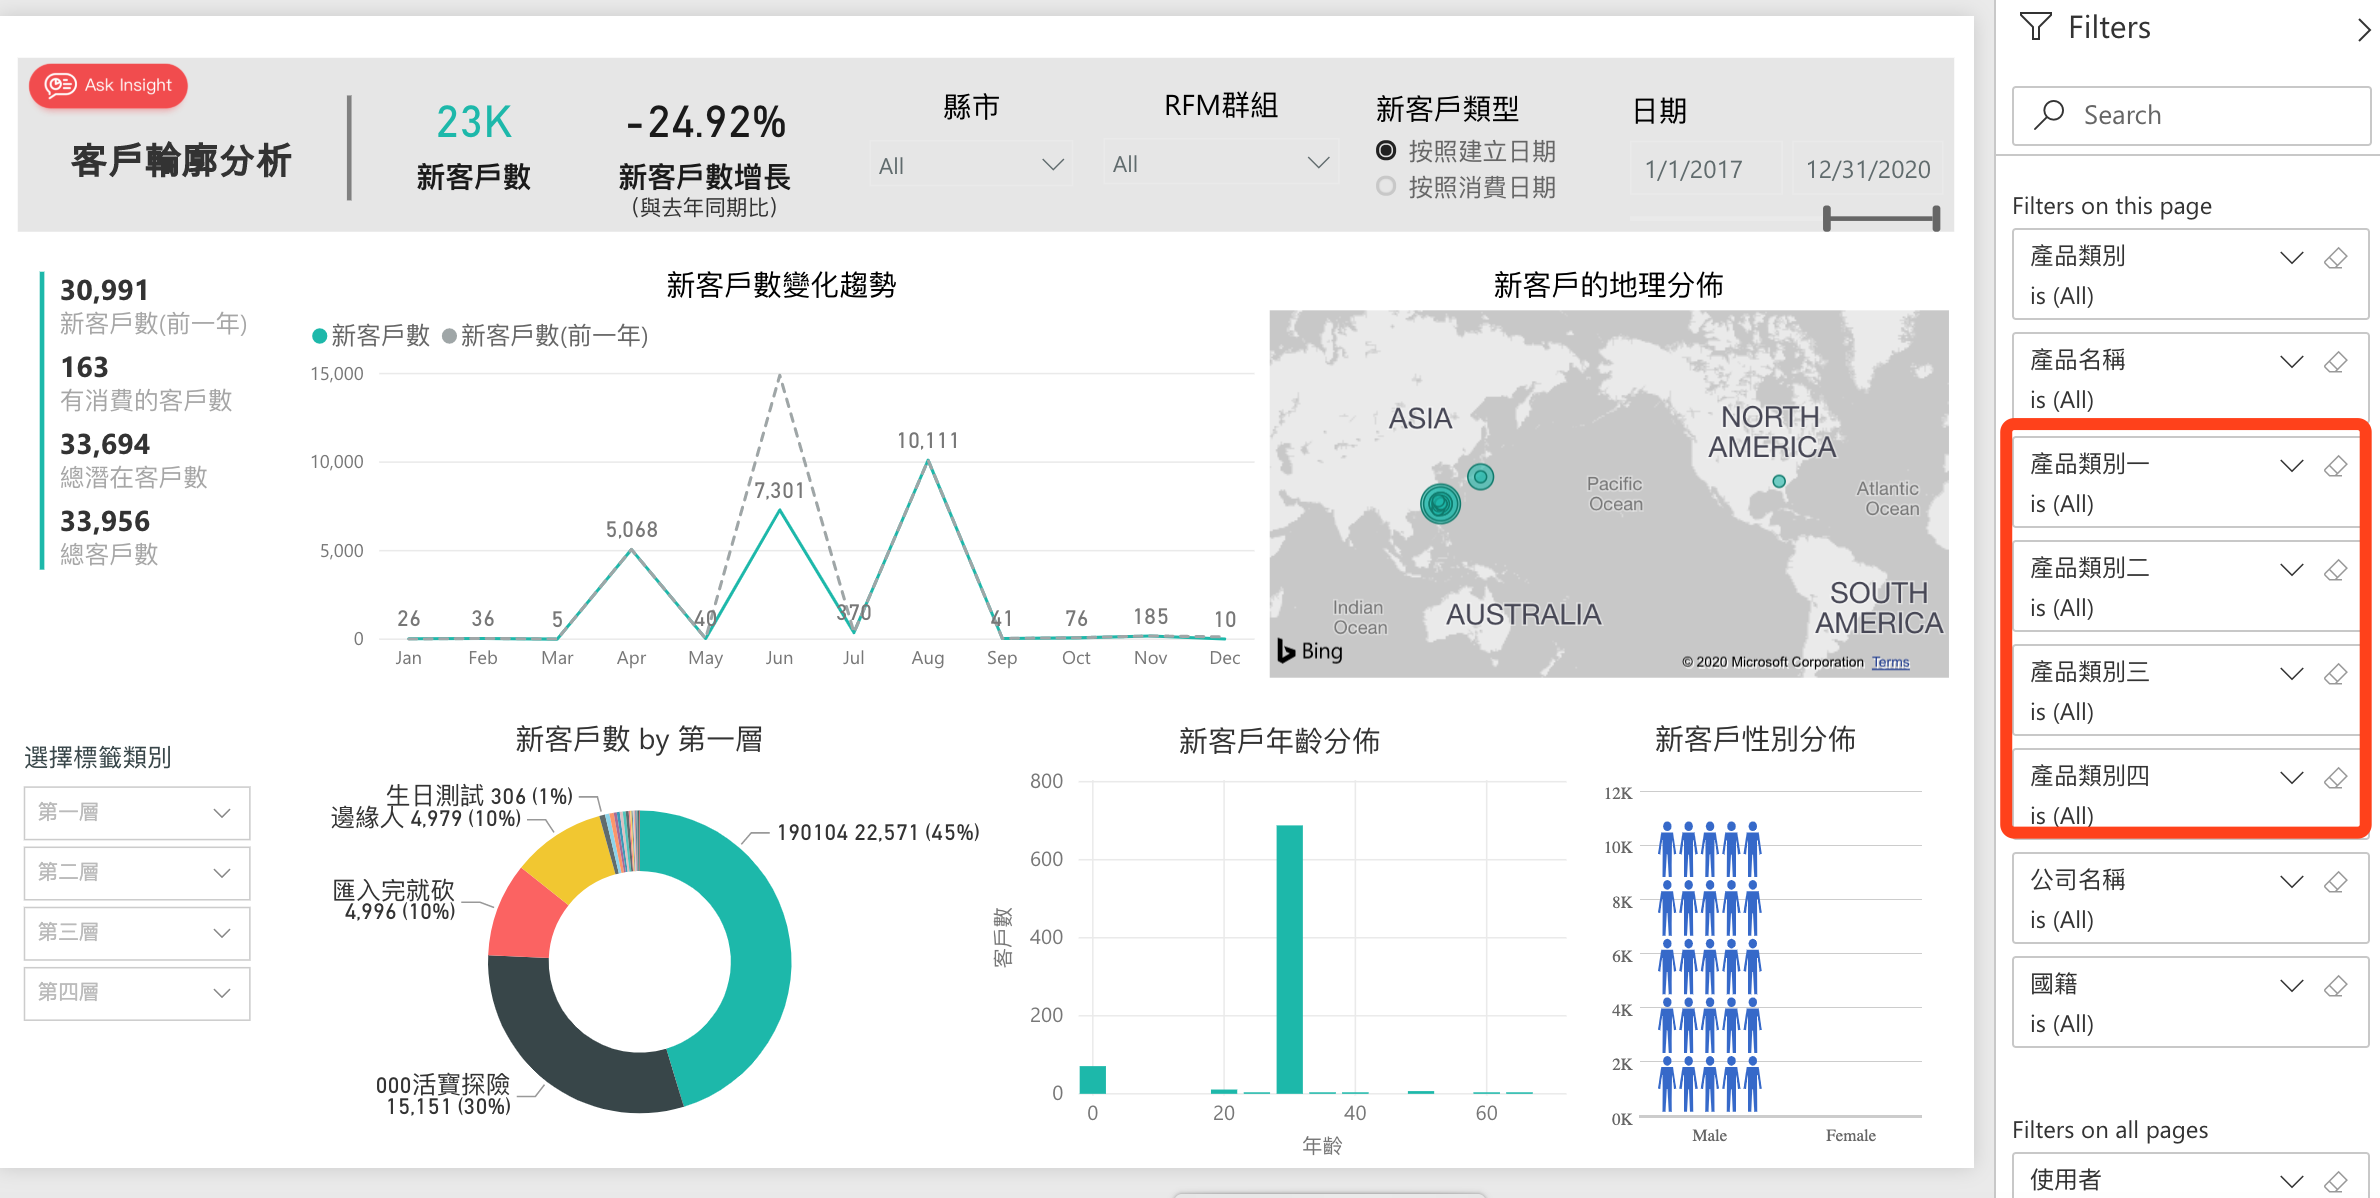Open the 第一層 tag dropdown

(136, 812)
